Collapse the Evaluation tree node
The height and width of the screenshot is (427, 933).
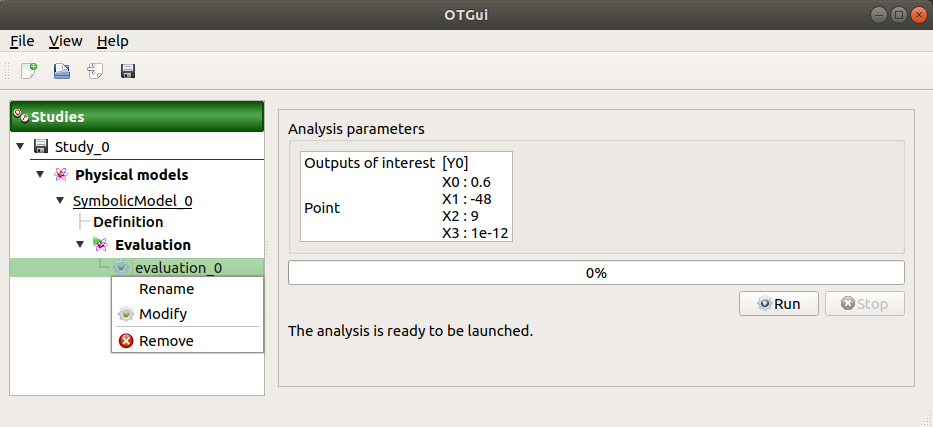pos(80,244)
